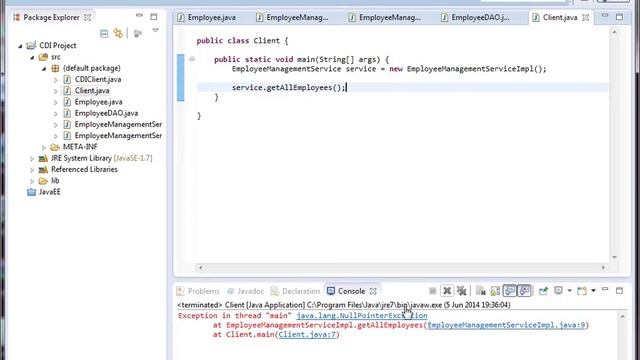Screen dimensions: 640x360
Task: Open Display Selected Console dropdown arrow
Action: pyautogui.click(x=569, y=291)
